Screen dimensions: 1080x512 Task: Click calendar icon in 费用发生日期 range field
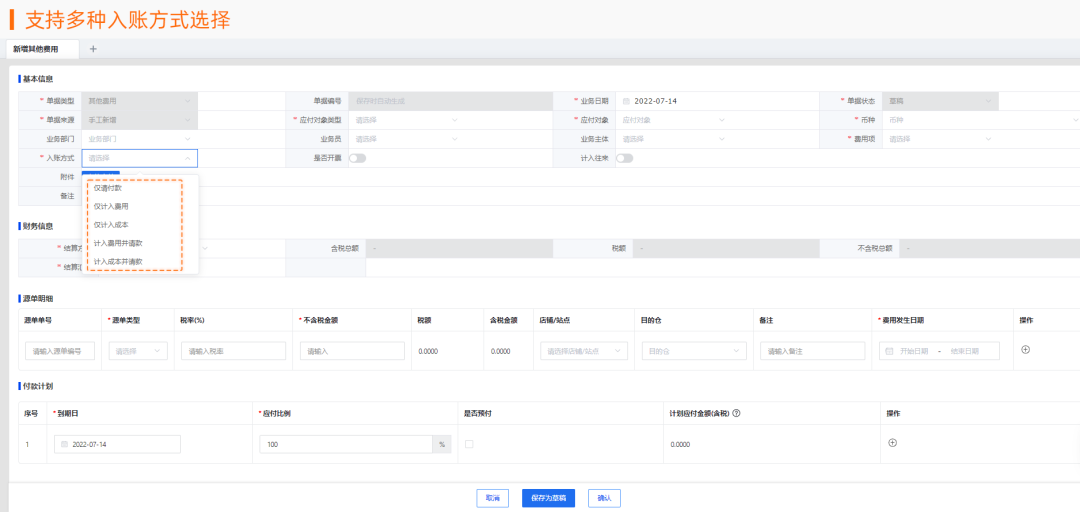(889, 351)
